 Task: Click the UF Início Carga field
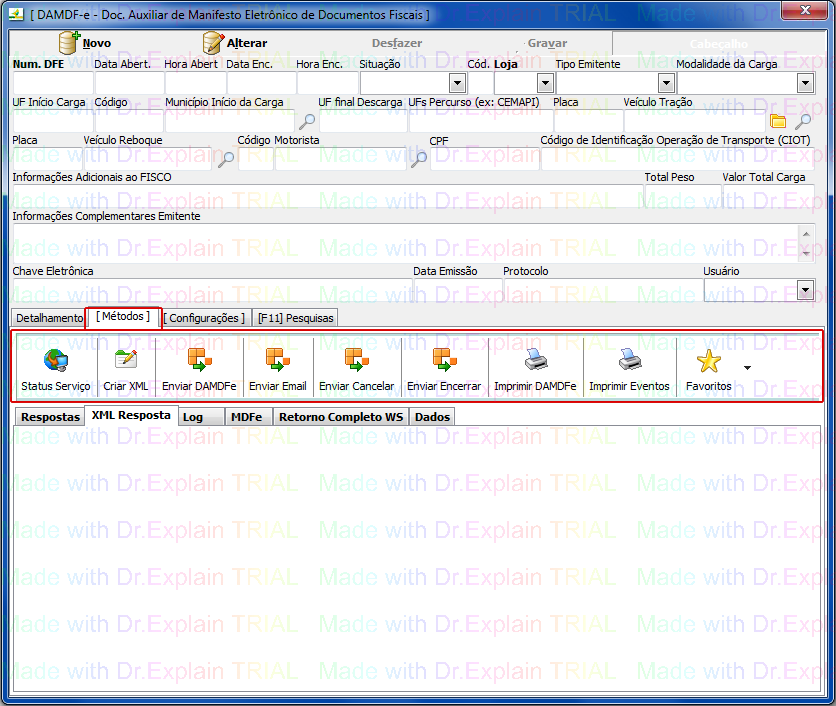(x=53, y=122)
